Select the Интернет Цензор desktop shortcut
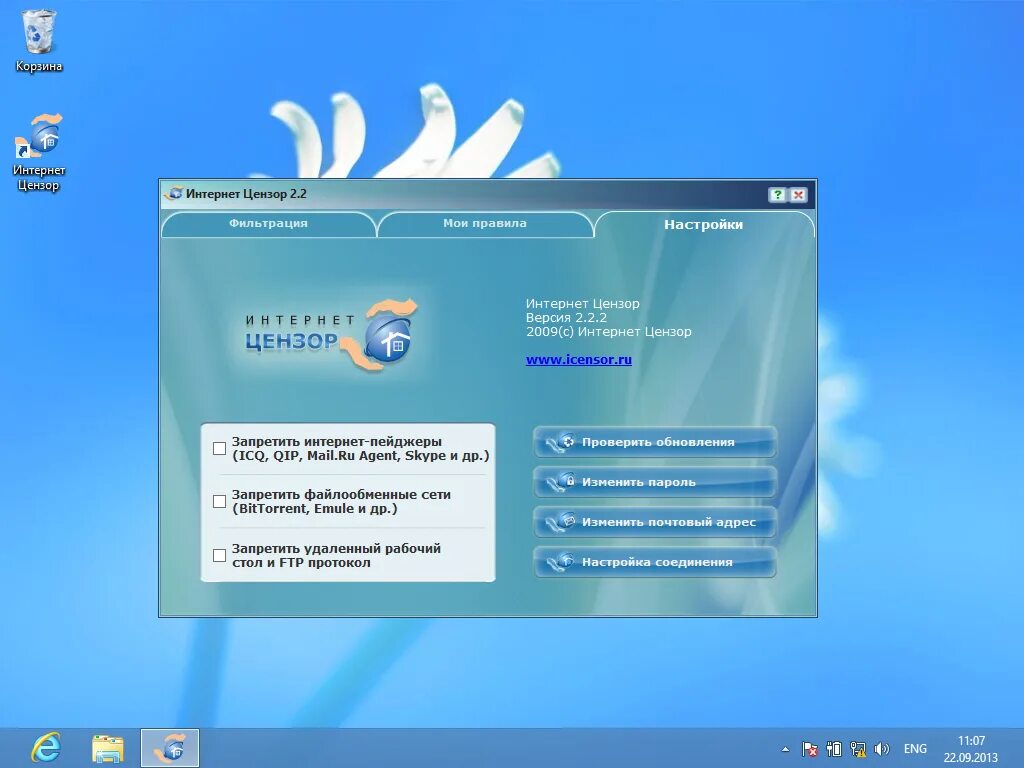 click(x=39, y=152)
